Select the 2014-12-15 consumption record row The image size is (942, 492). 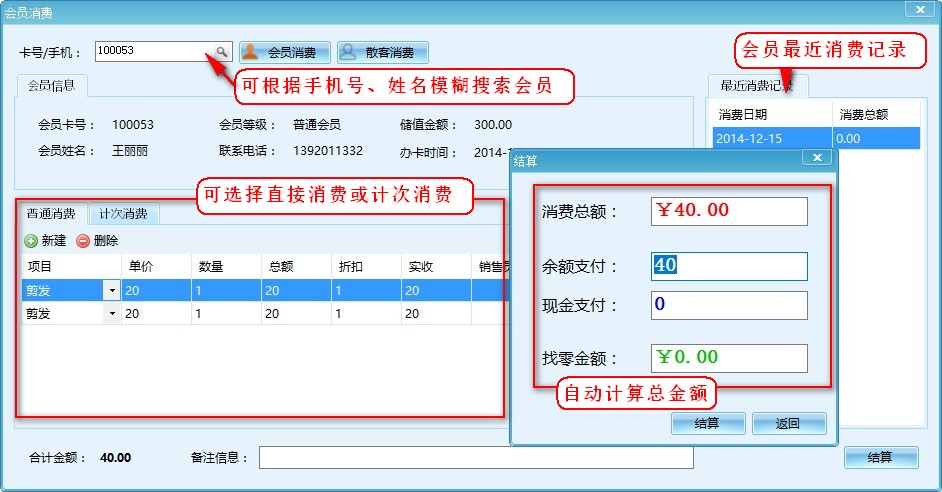pyautogui.click(x=770, y=139)
